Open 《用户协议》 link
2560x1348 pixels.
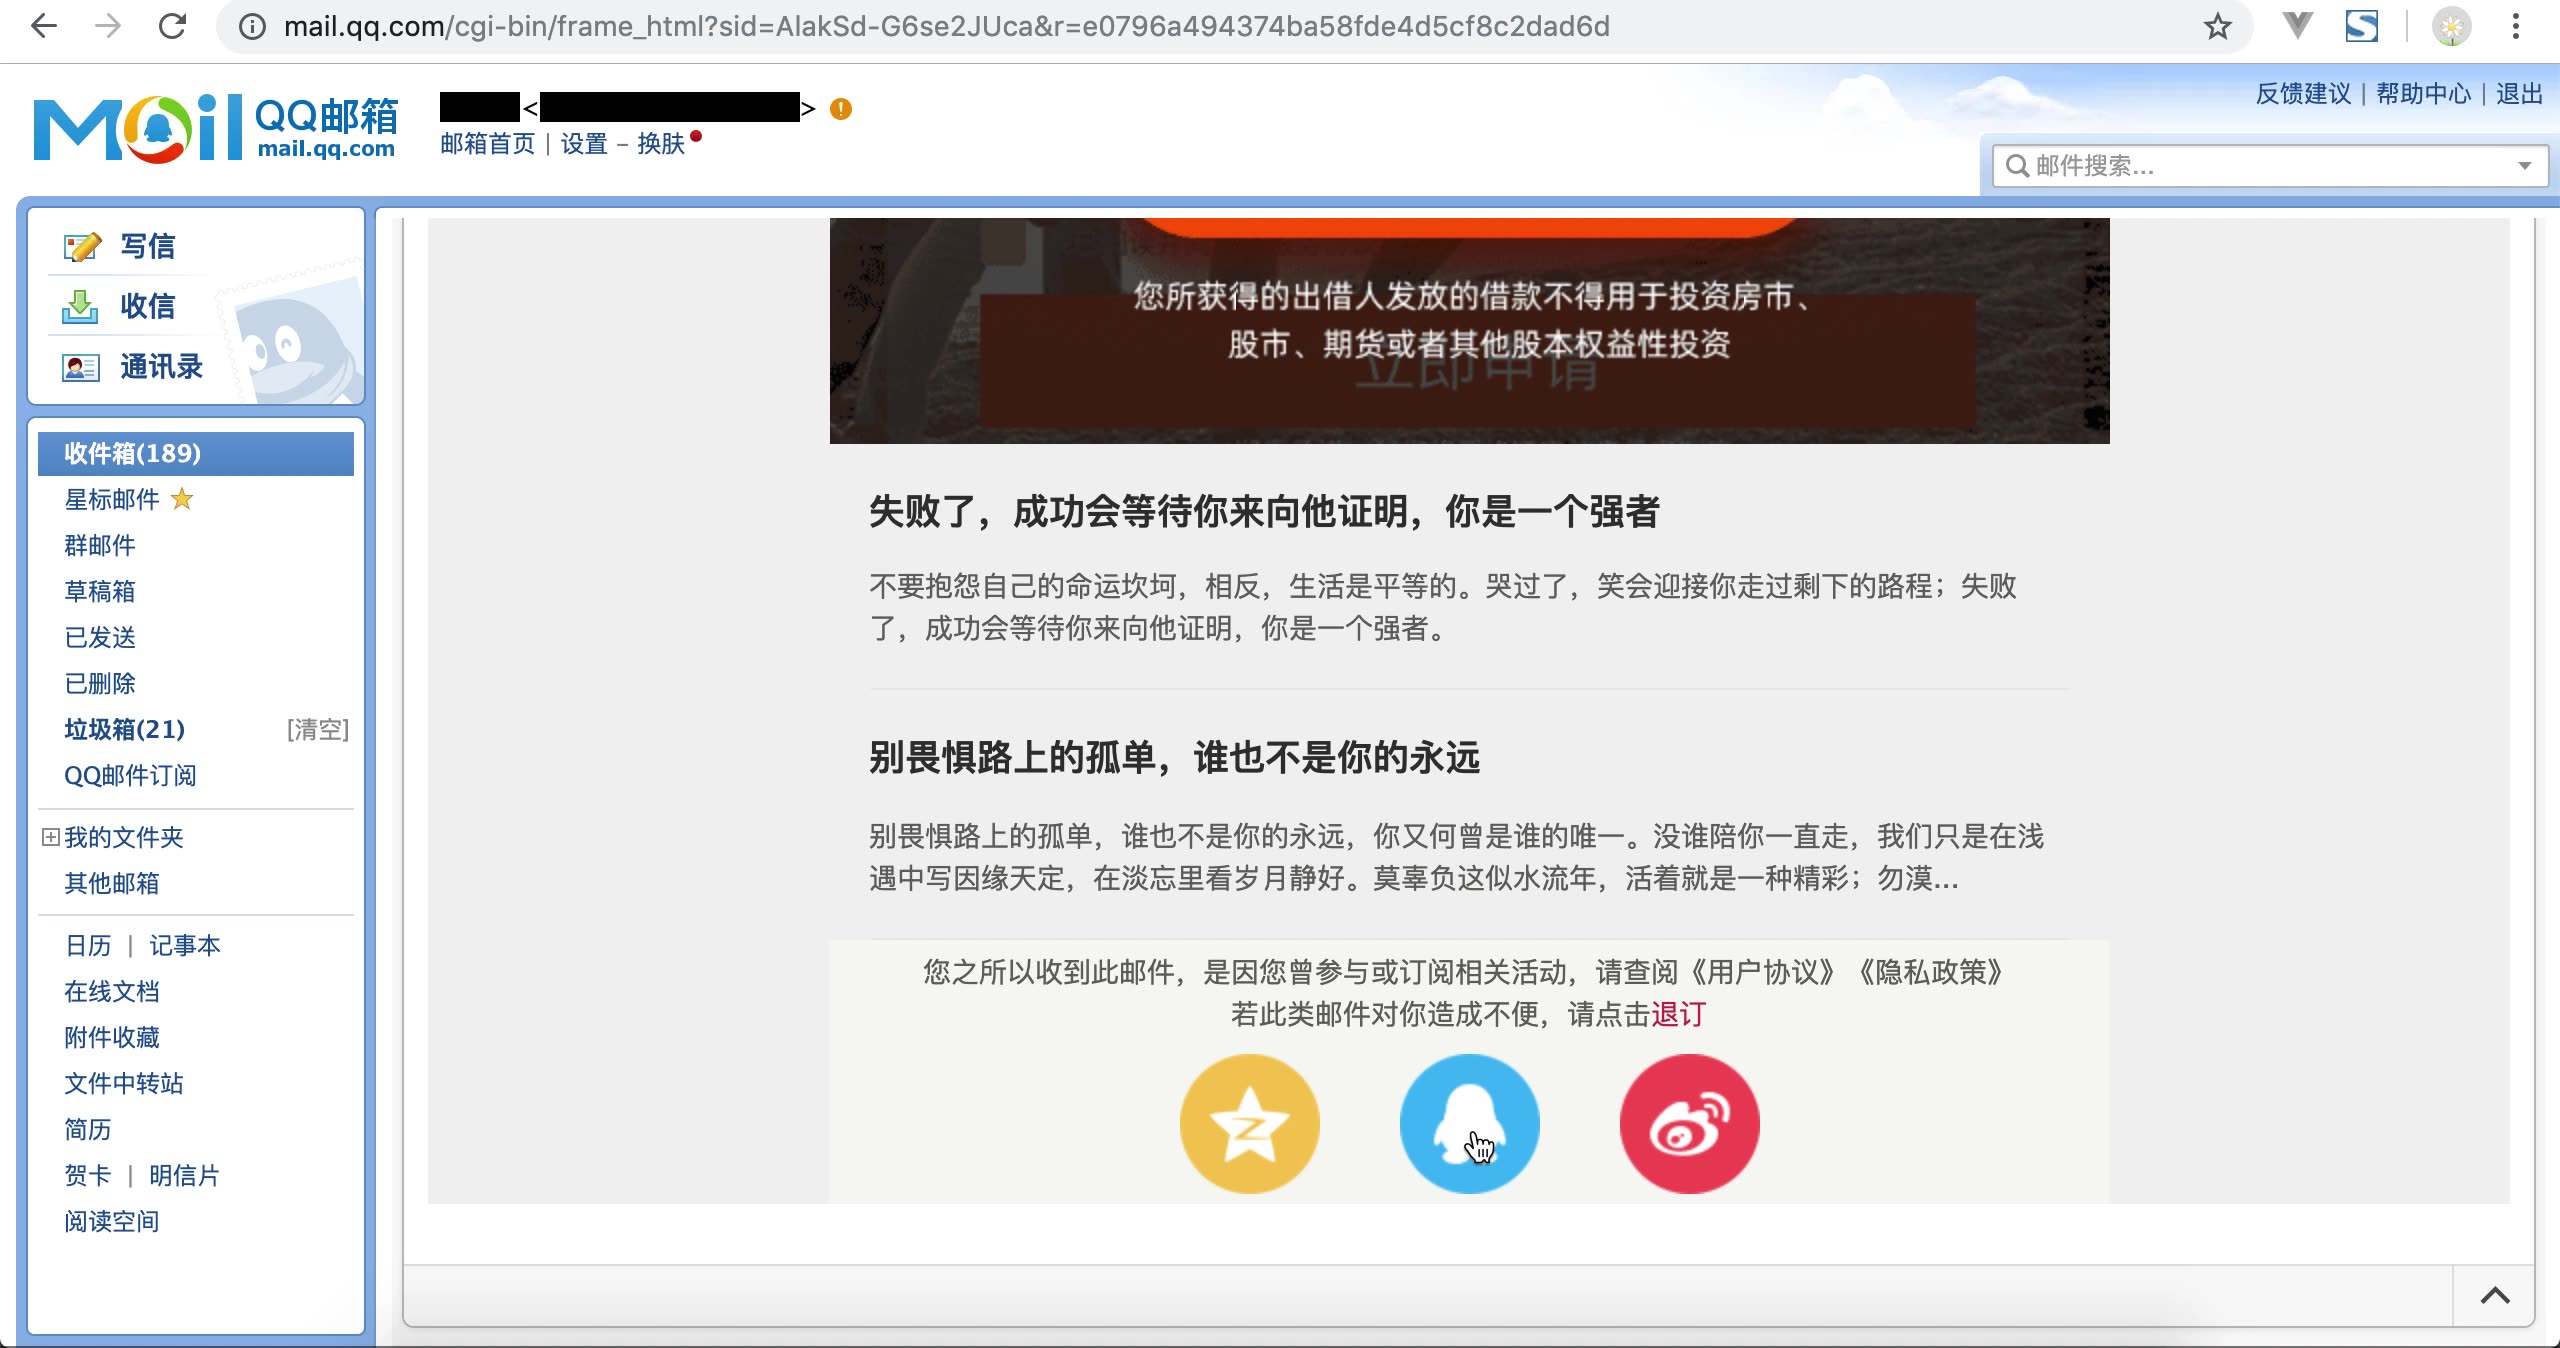pos(1761,972)
